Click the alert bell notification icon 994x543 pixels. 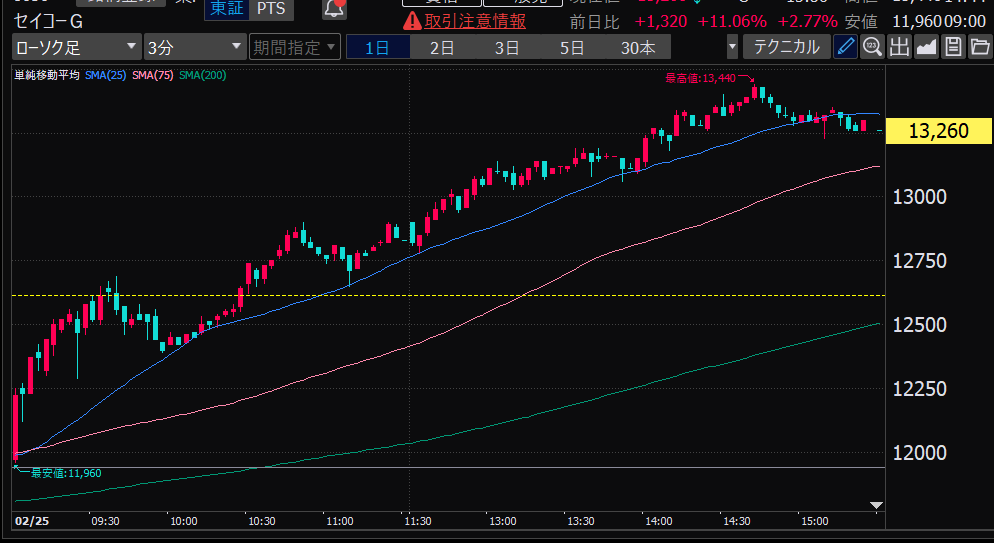(x=335, y=9)
